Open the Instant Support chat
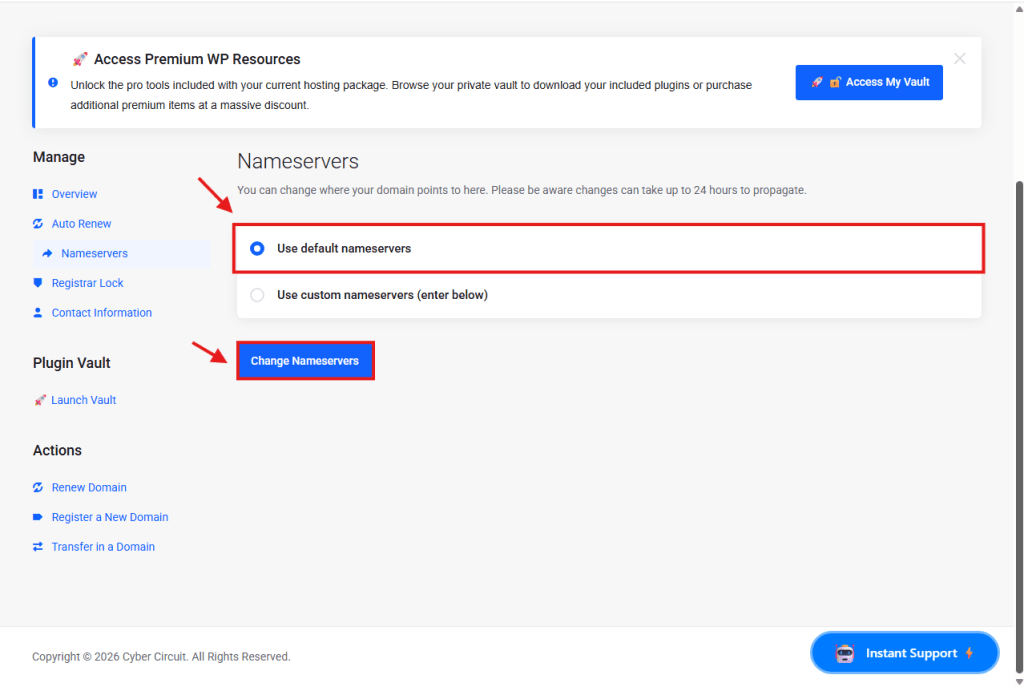The image size is (1024, 687). pos(904,653)
